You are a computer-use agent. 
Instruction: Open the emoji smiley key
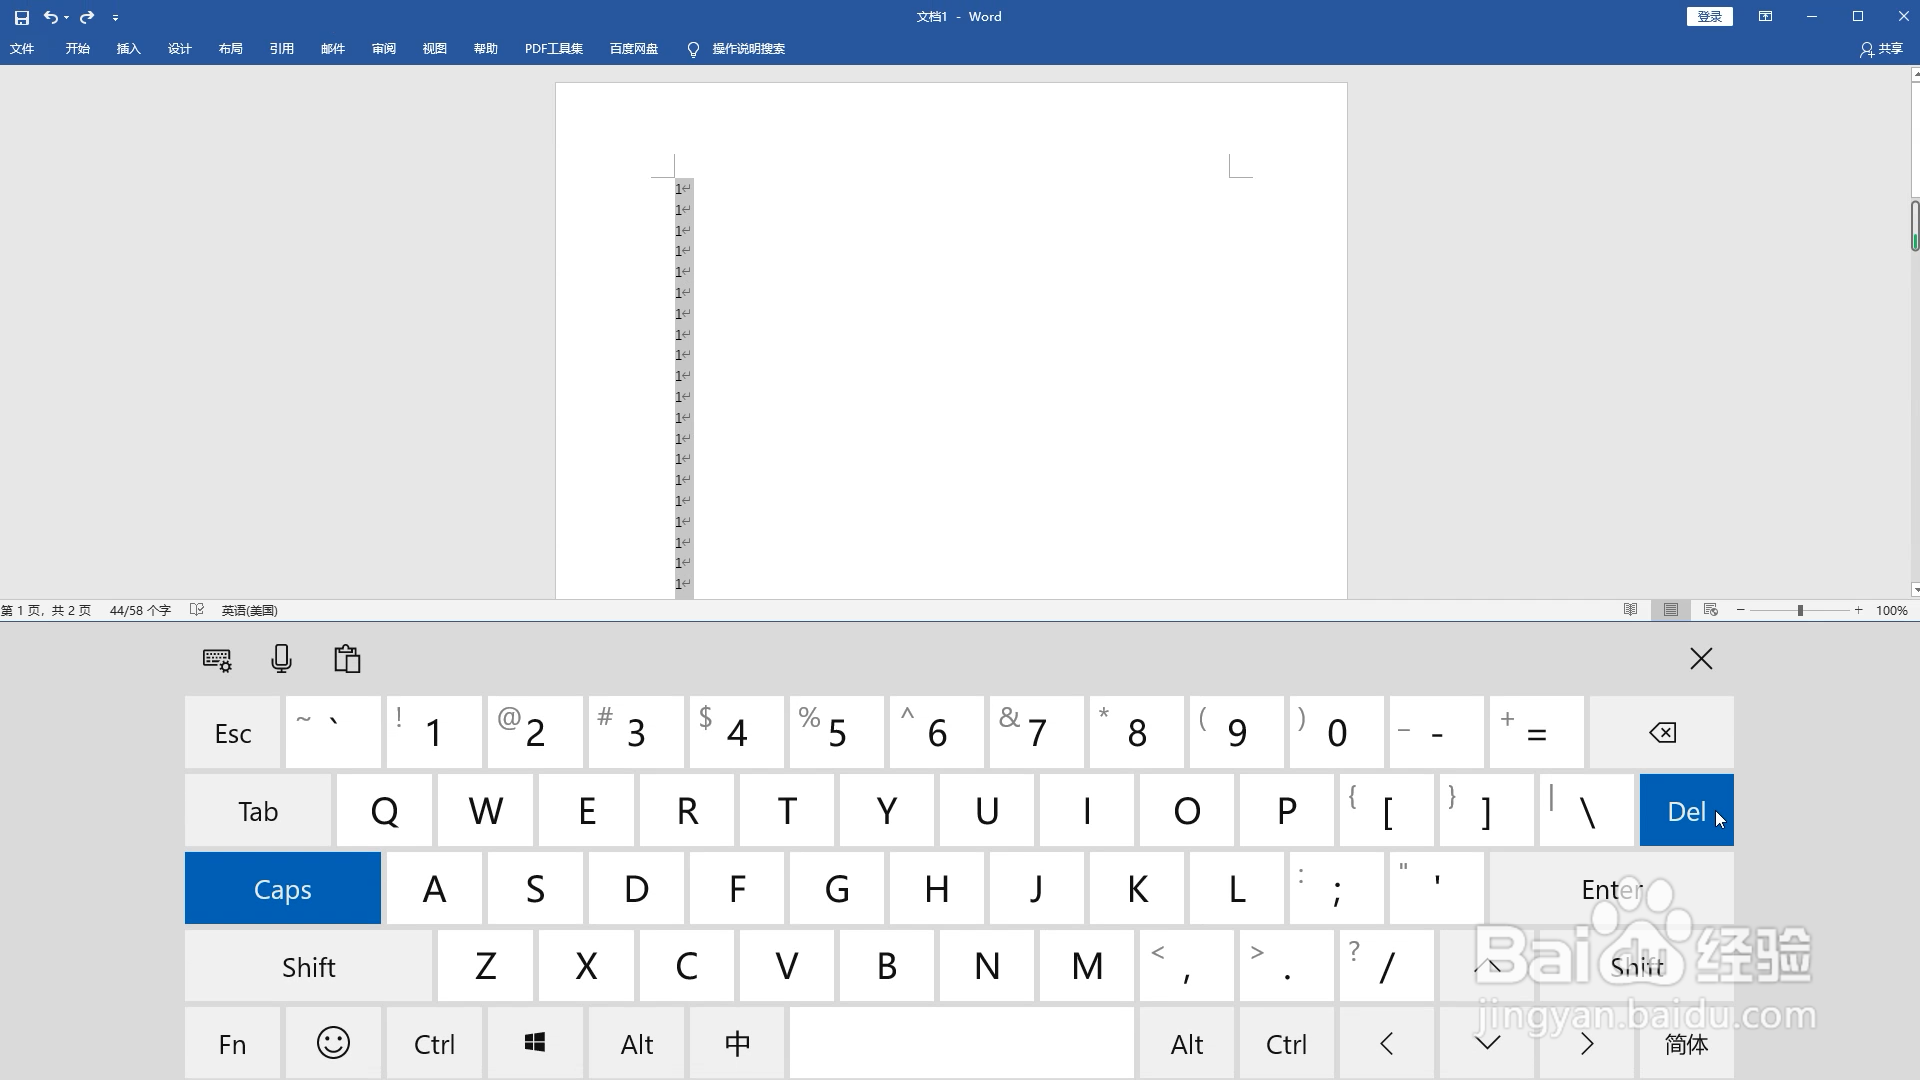click(x=333, y=1043)
